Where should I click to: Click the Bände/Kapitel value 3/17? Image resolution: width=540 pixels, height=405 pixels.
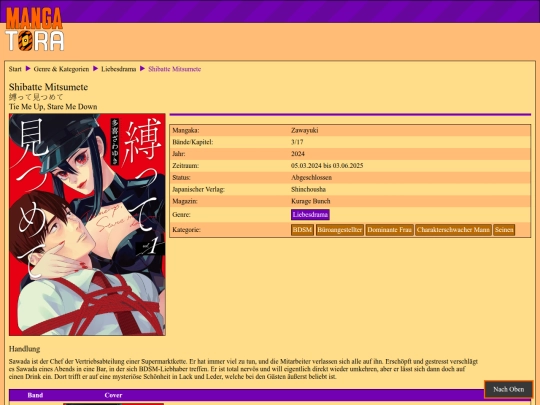pyautogui.click(x=297, y=142)
